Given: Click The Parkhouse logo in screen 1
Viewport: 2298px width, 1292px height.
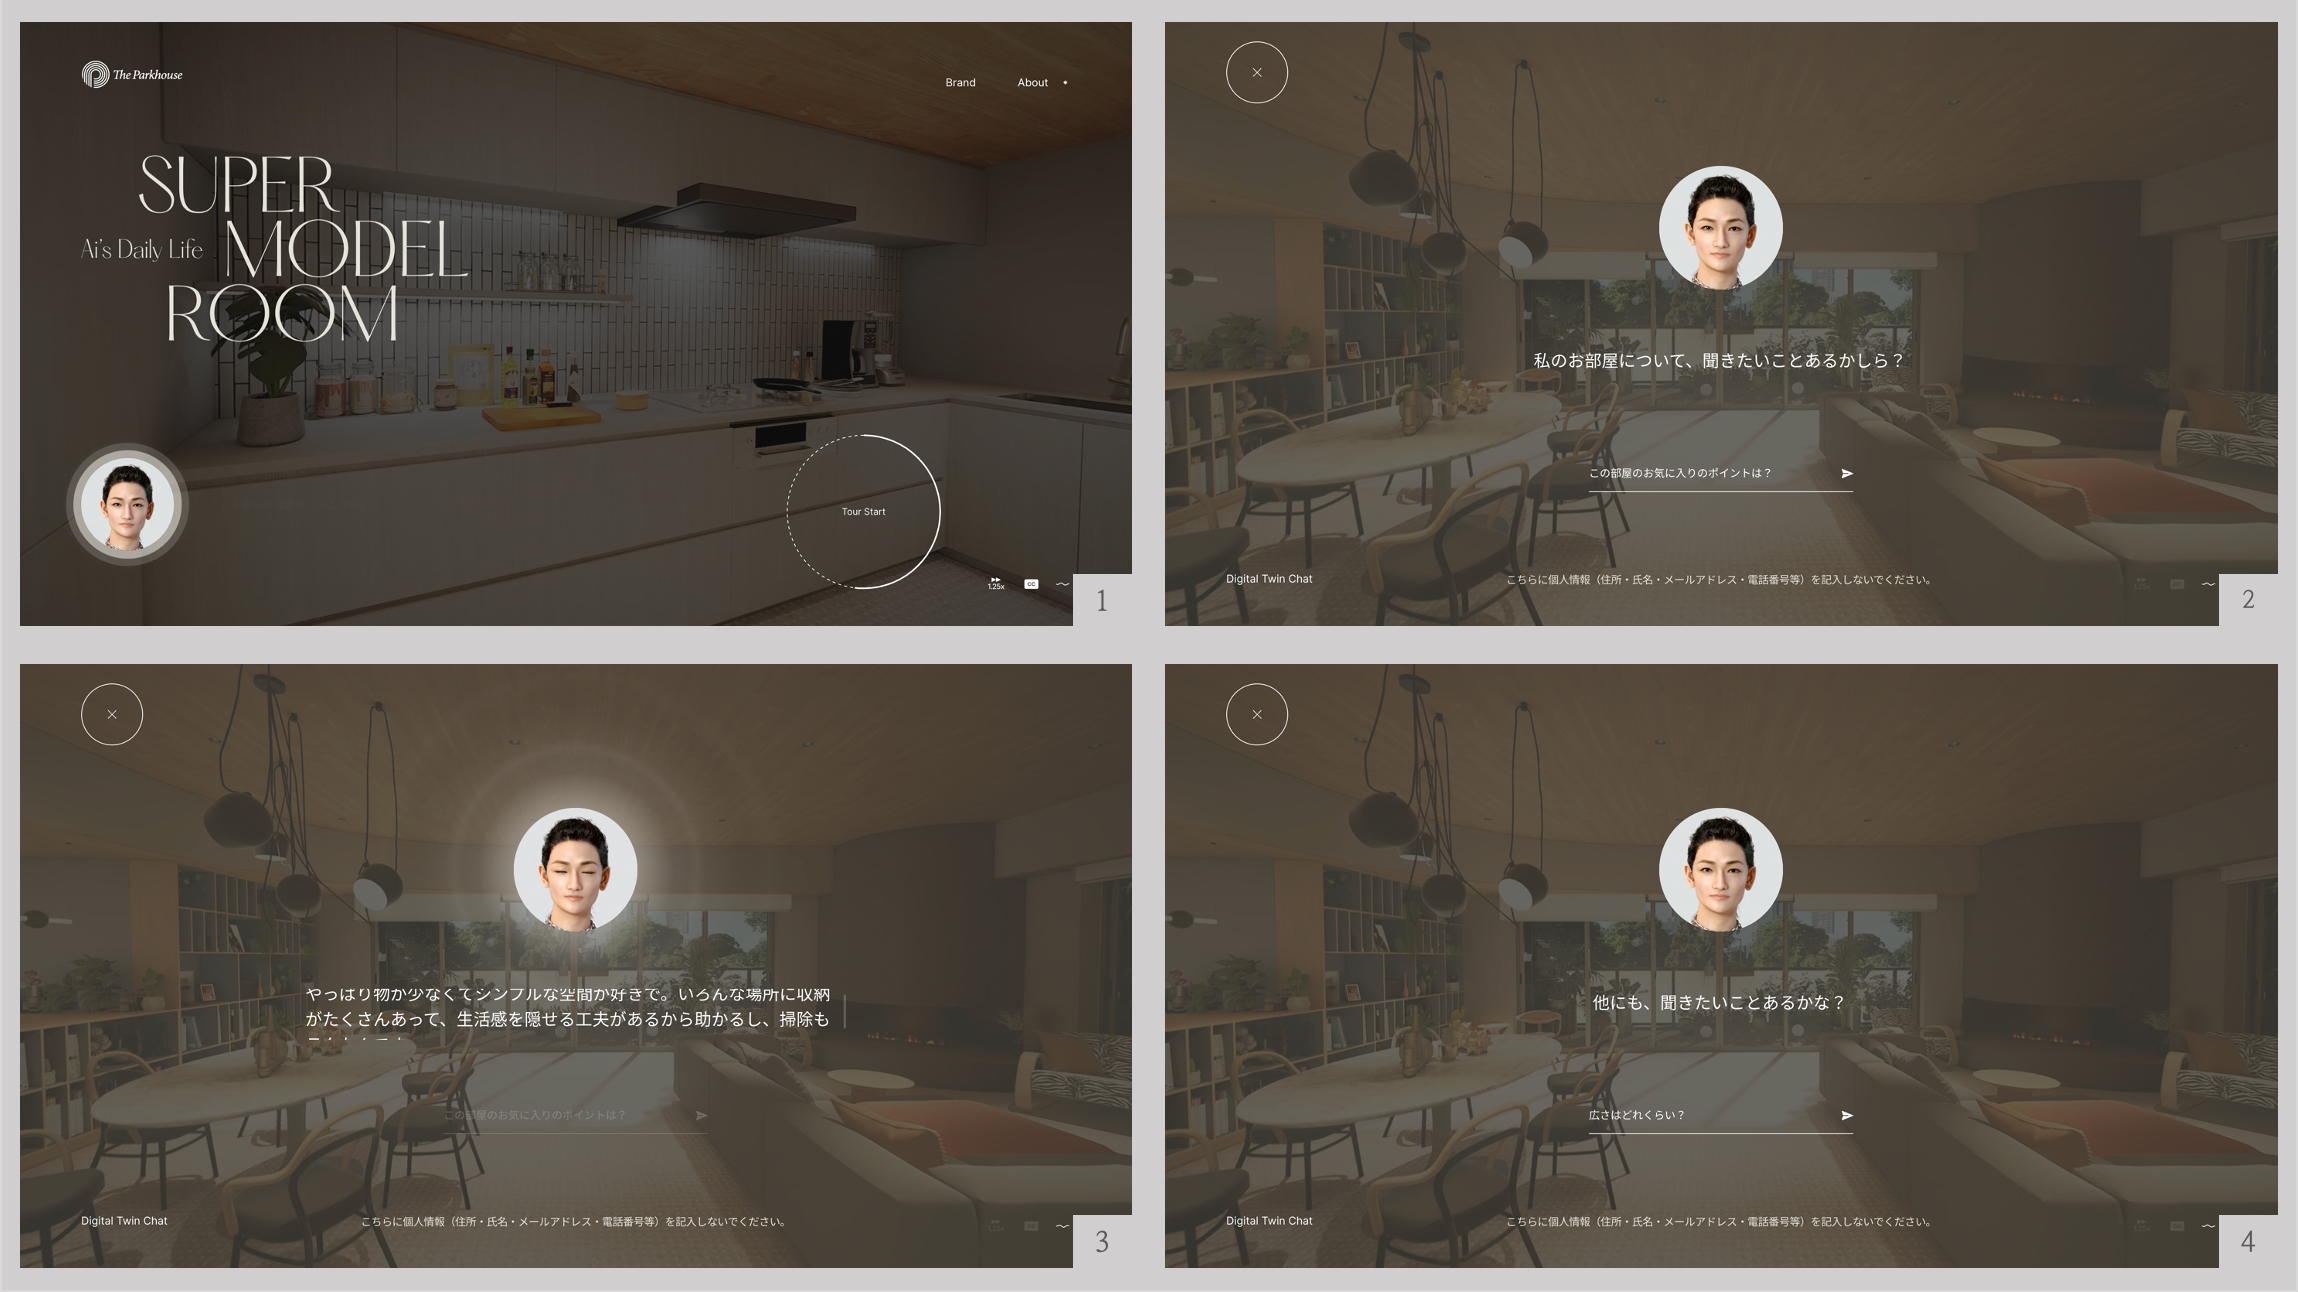Looking at the screenshot, I should tap(132, 75).
